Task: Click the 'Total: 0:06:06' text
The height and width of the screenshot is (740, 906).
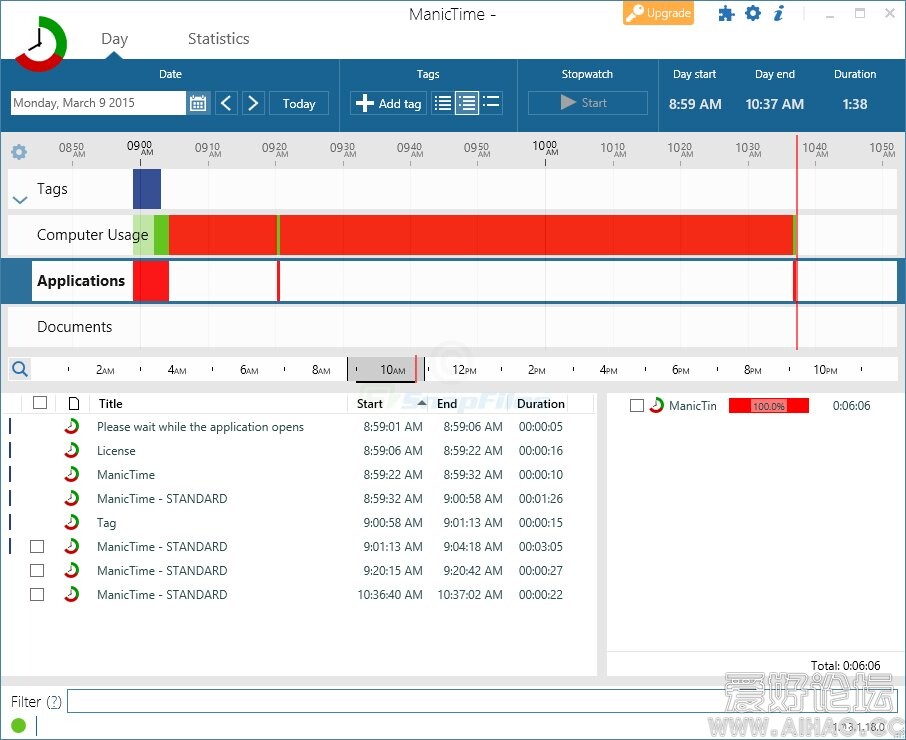Action: point(845,665)
